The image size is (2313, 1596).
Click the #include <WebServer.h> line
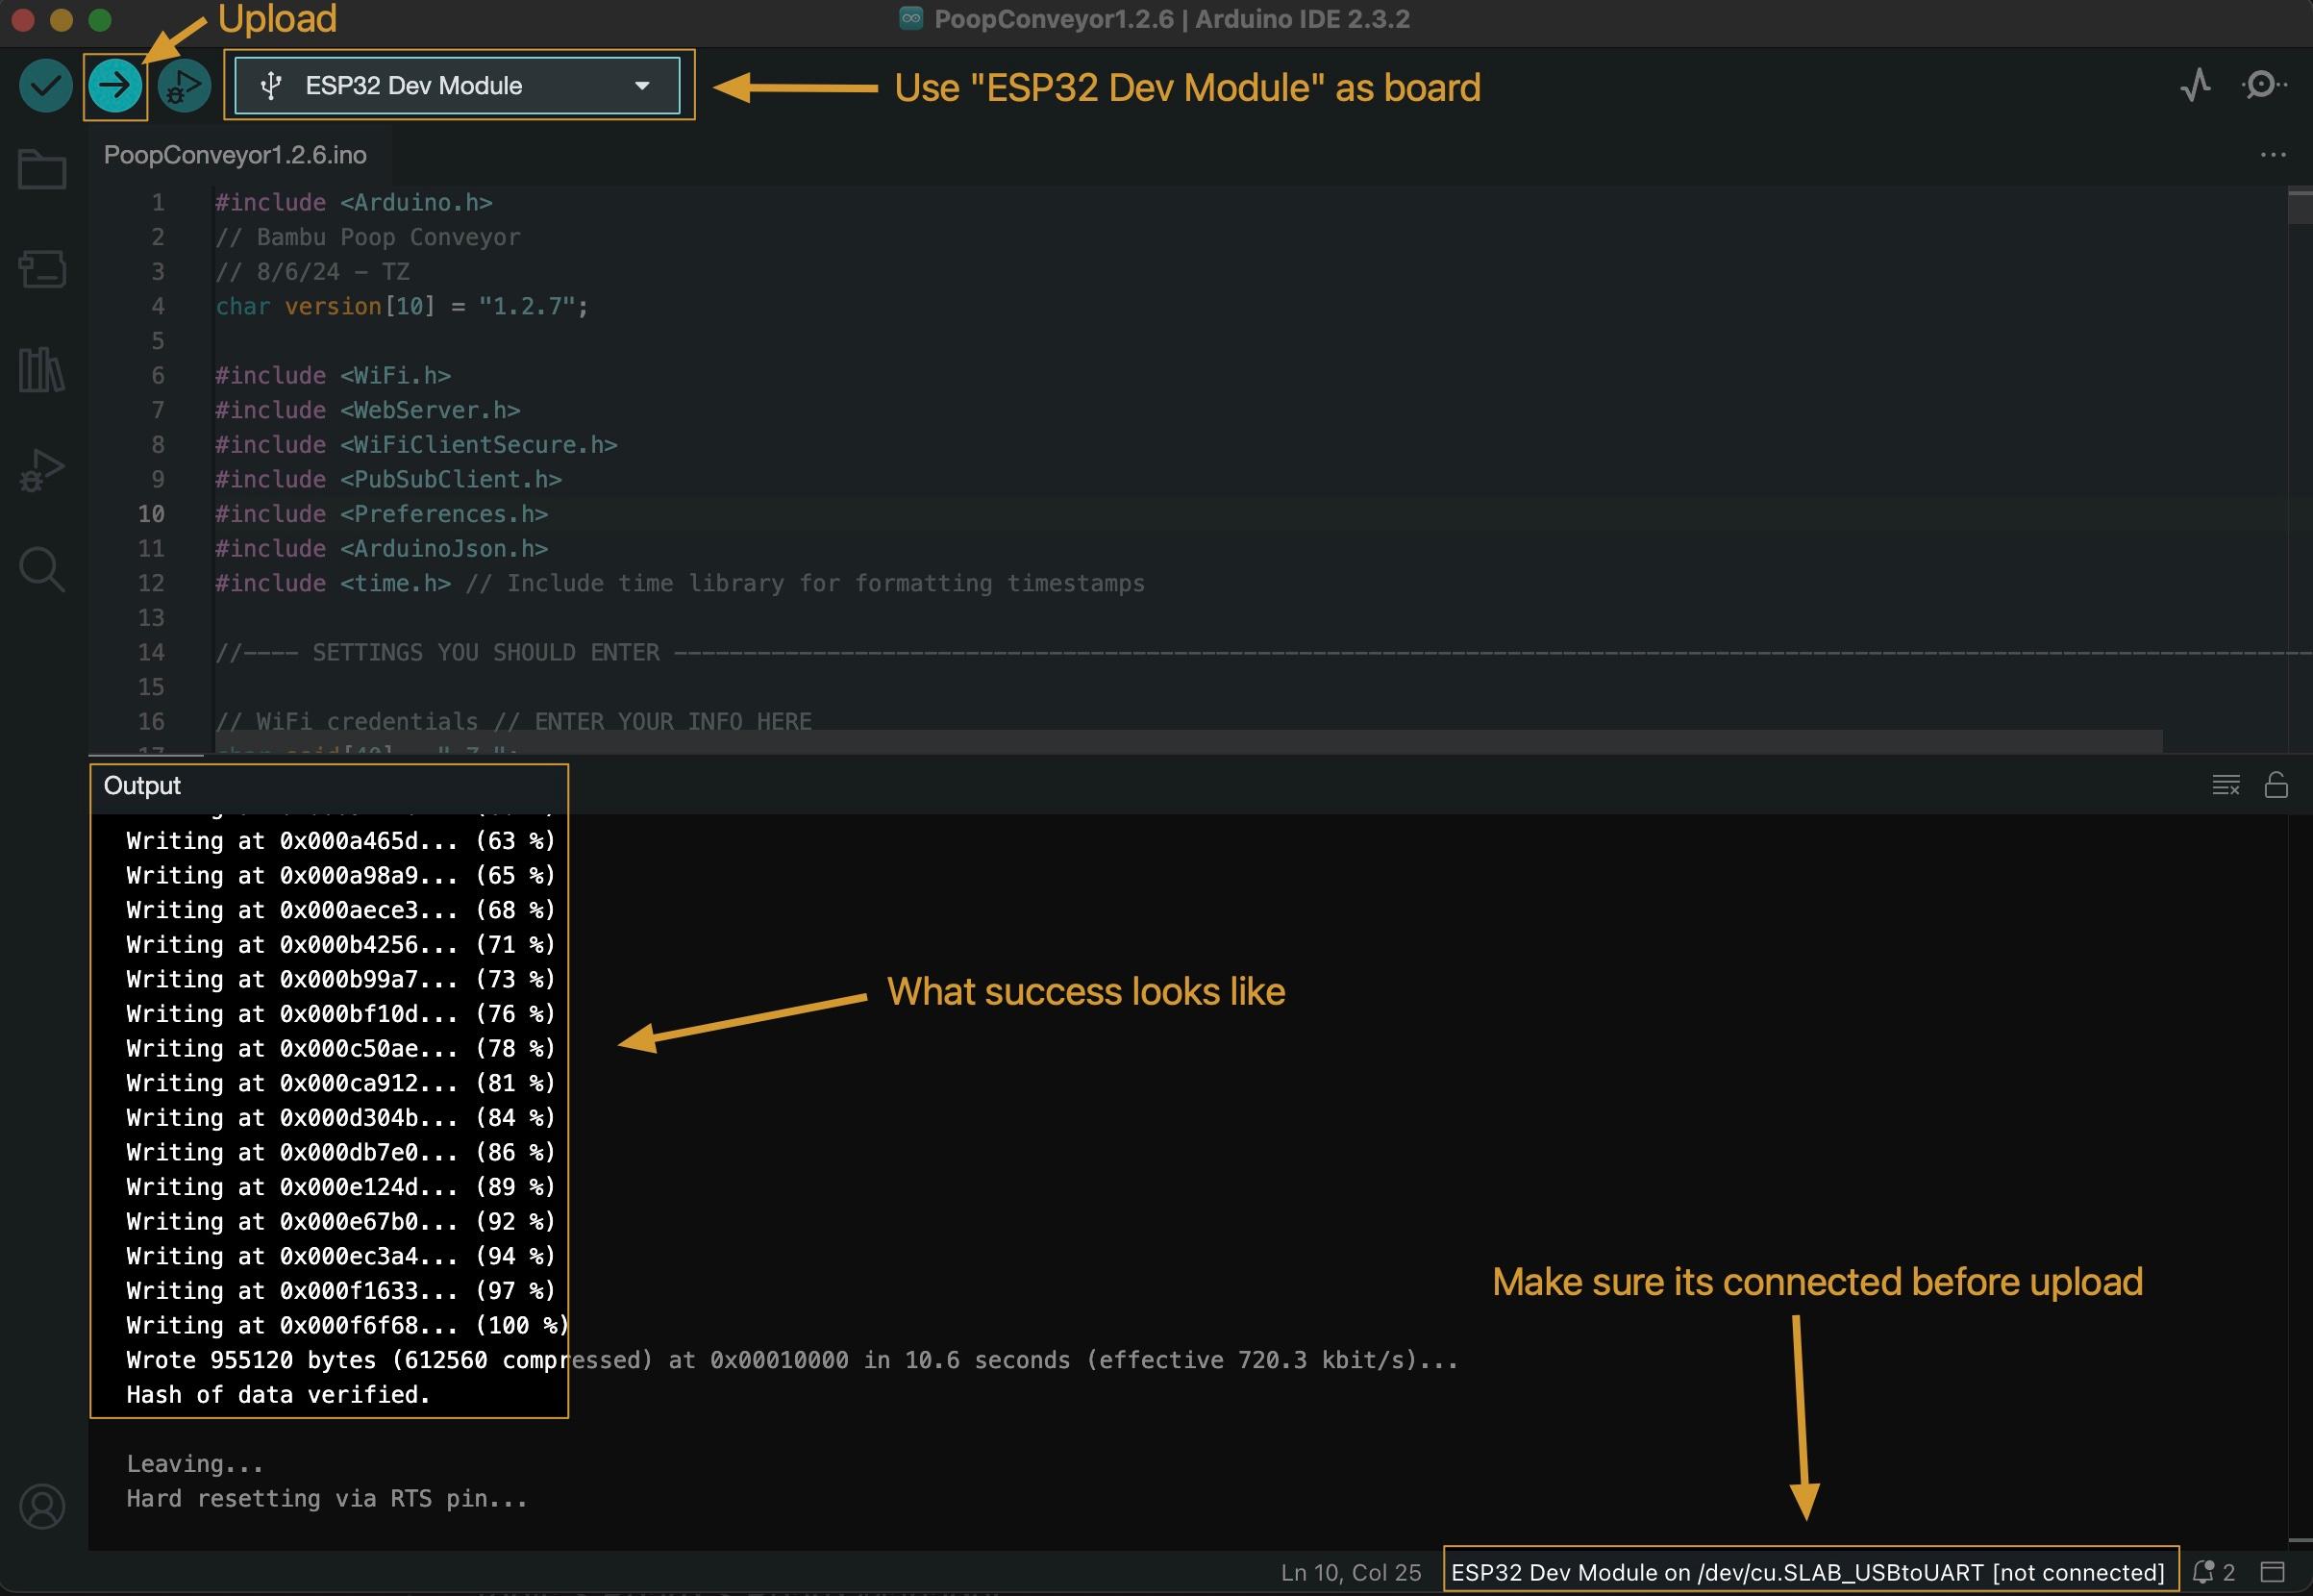tap(367, 410)
